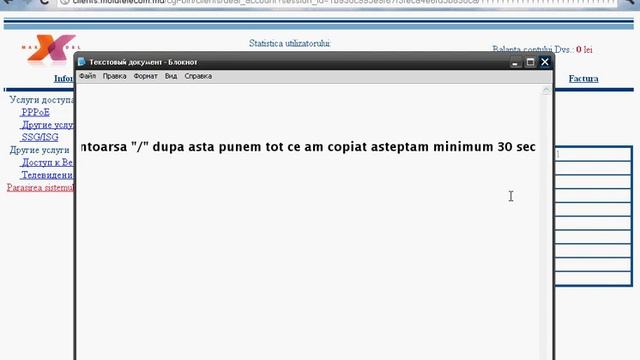Open the Вид menu in Notepad
Viewport: 640px width, 360px height.
tap(171, 76)
